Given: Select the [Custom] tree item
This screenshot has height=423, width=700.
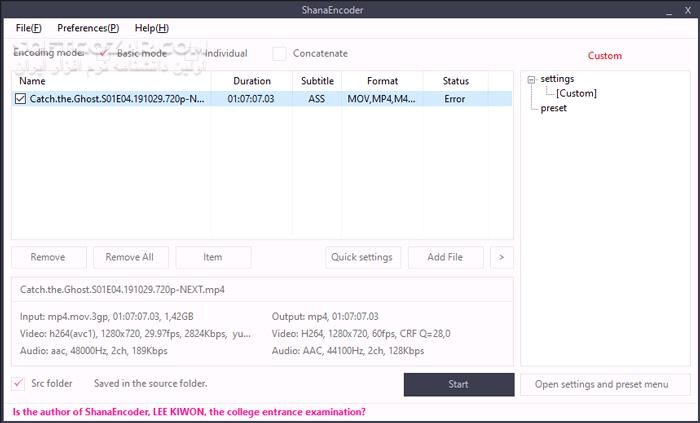Looking at the screenshot, I should [x=575, y=93].
